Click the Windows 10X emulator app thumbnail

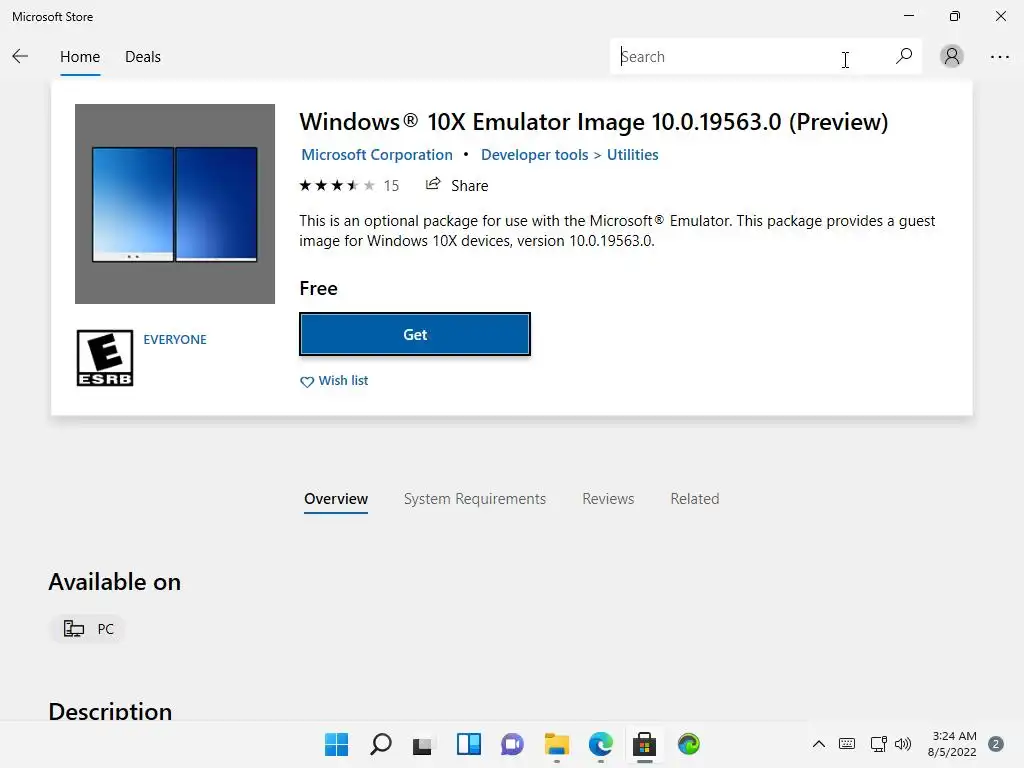tap(174, 204)
